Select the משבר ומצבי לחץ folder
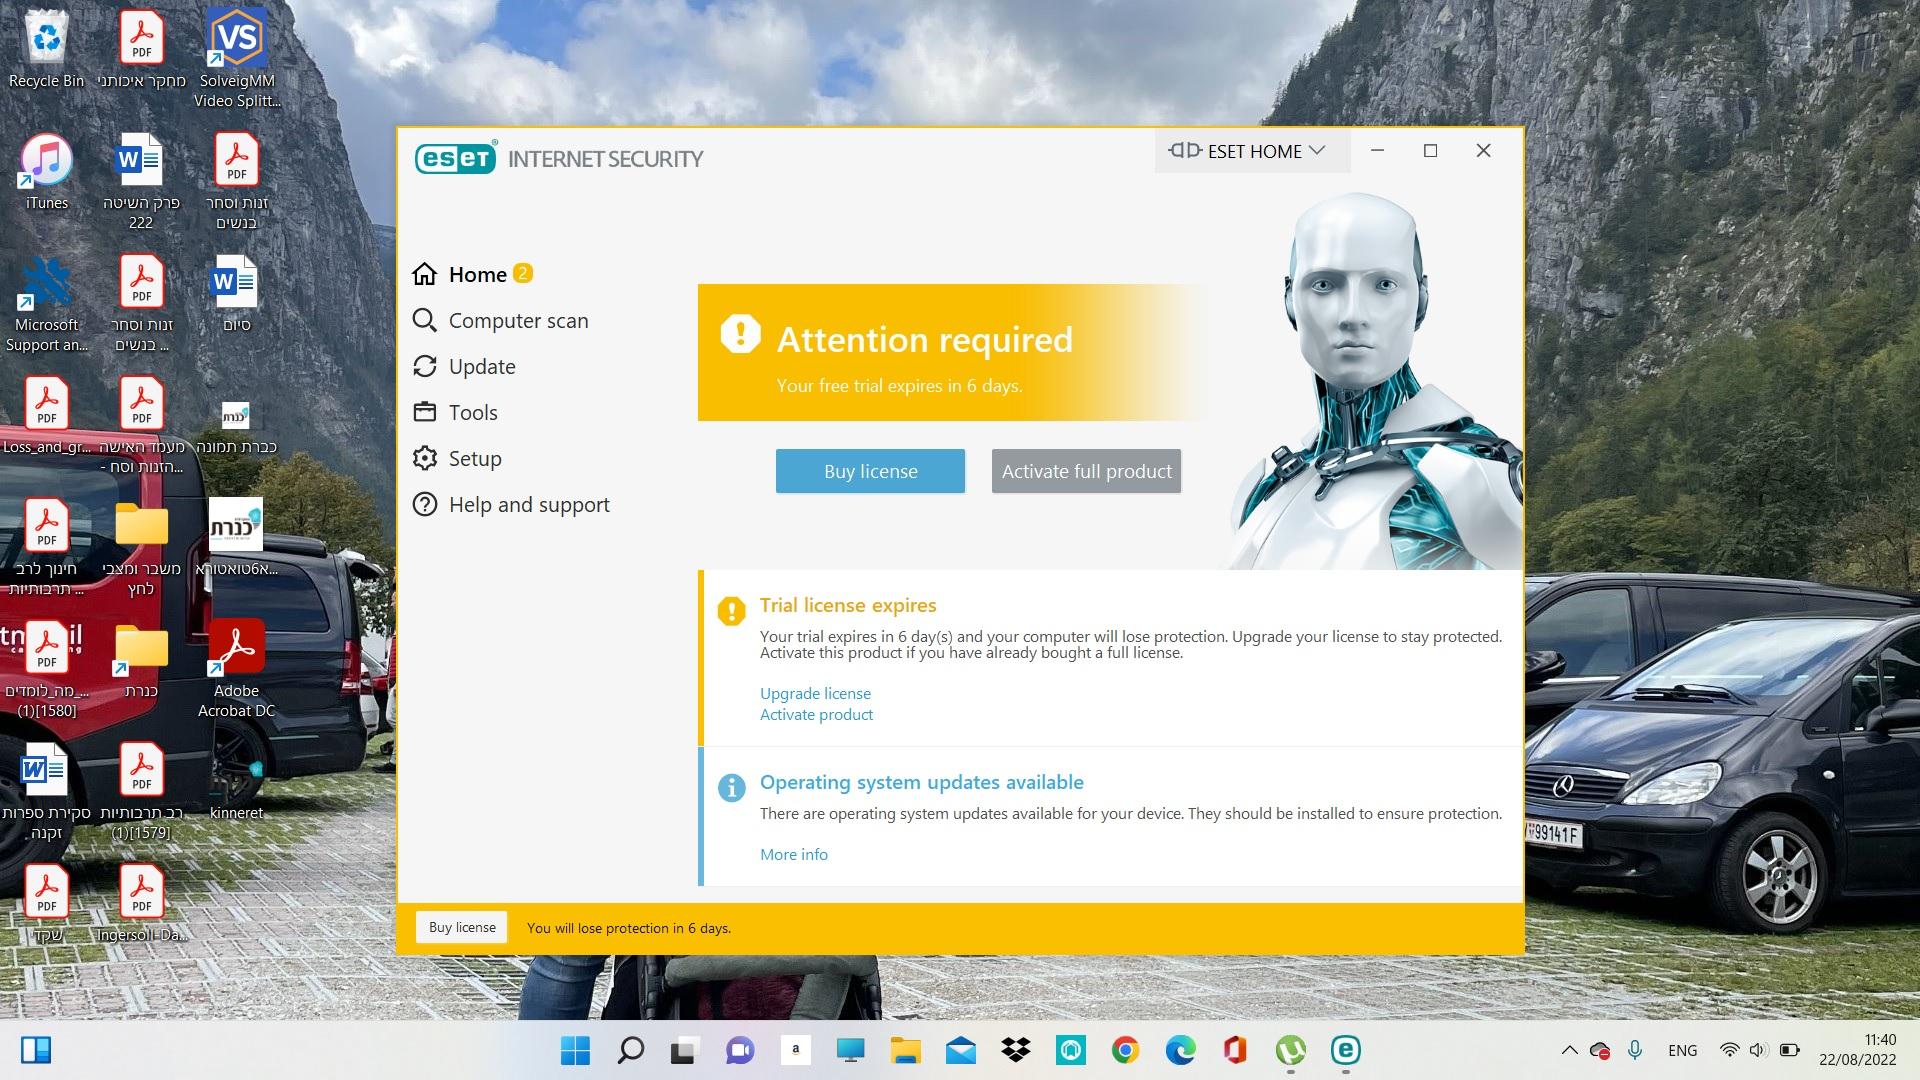1920x1080 pixels. (x=141, y=548)
